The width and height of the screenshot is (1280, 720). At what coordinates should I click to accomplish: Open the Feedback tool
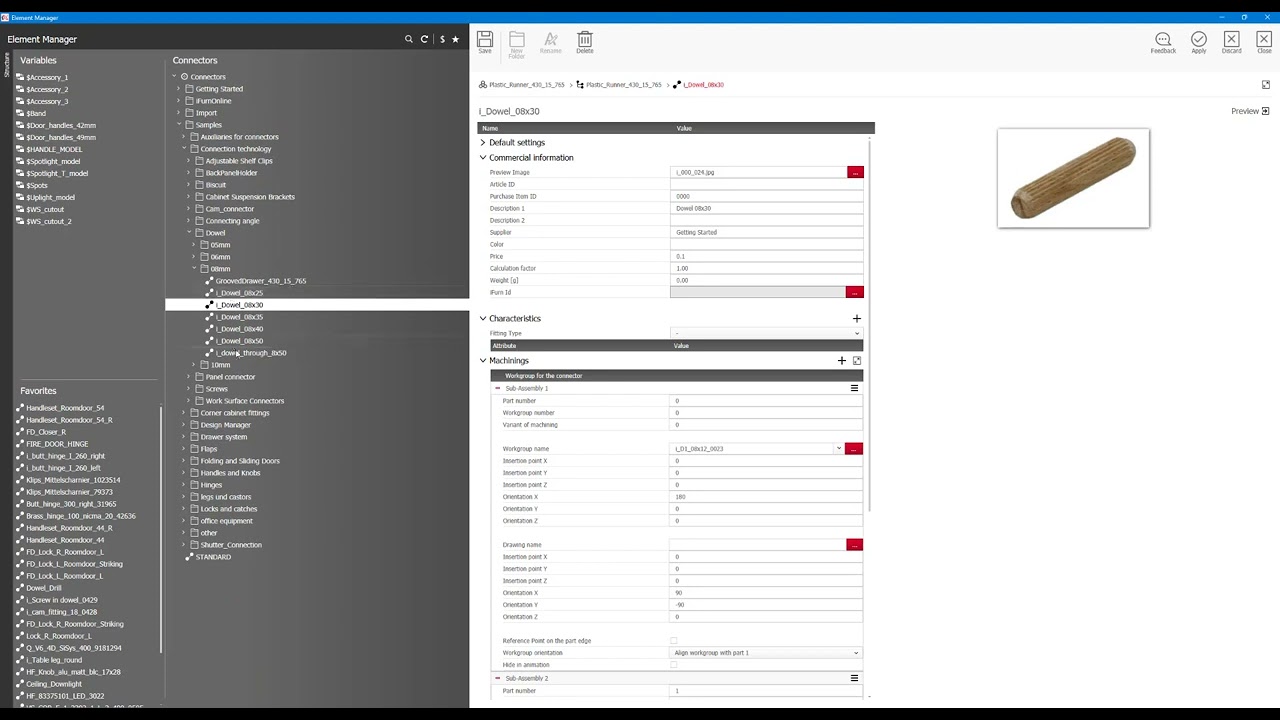[x=1163, y=42]
